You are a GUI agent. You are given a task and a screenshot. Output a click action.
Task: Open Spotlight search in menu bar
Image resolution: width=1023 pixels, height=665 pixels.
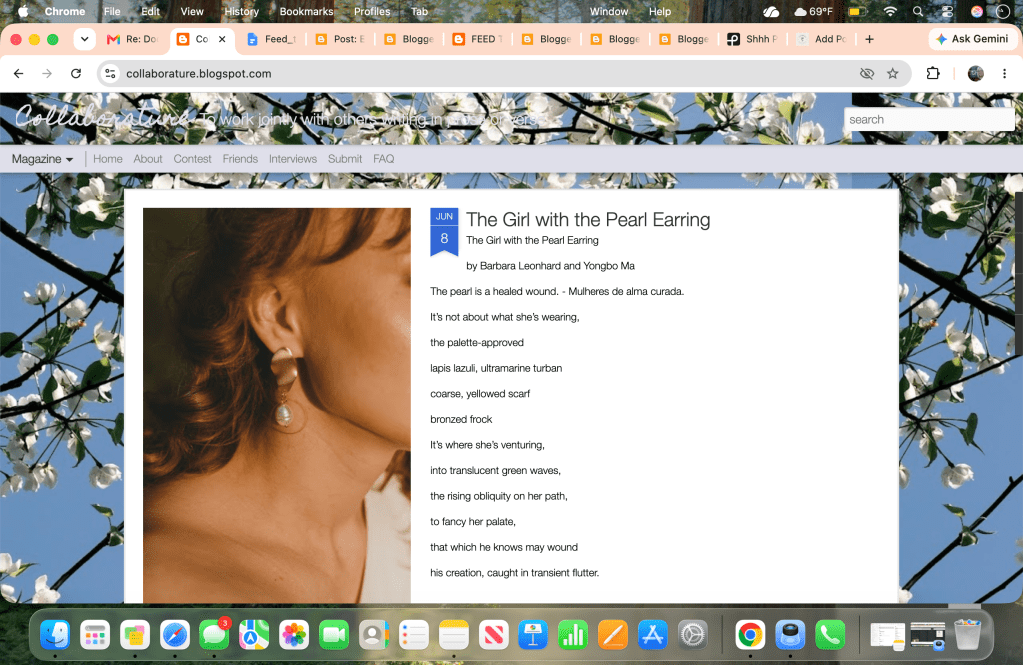pyautogui.click(x=918, y=11)
